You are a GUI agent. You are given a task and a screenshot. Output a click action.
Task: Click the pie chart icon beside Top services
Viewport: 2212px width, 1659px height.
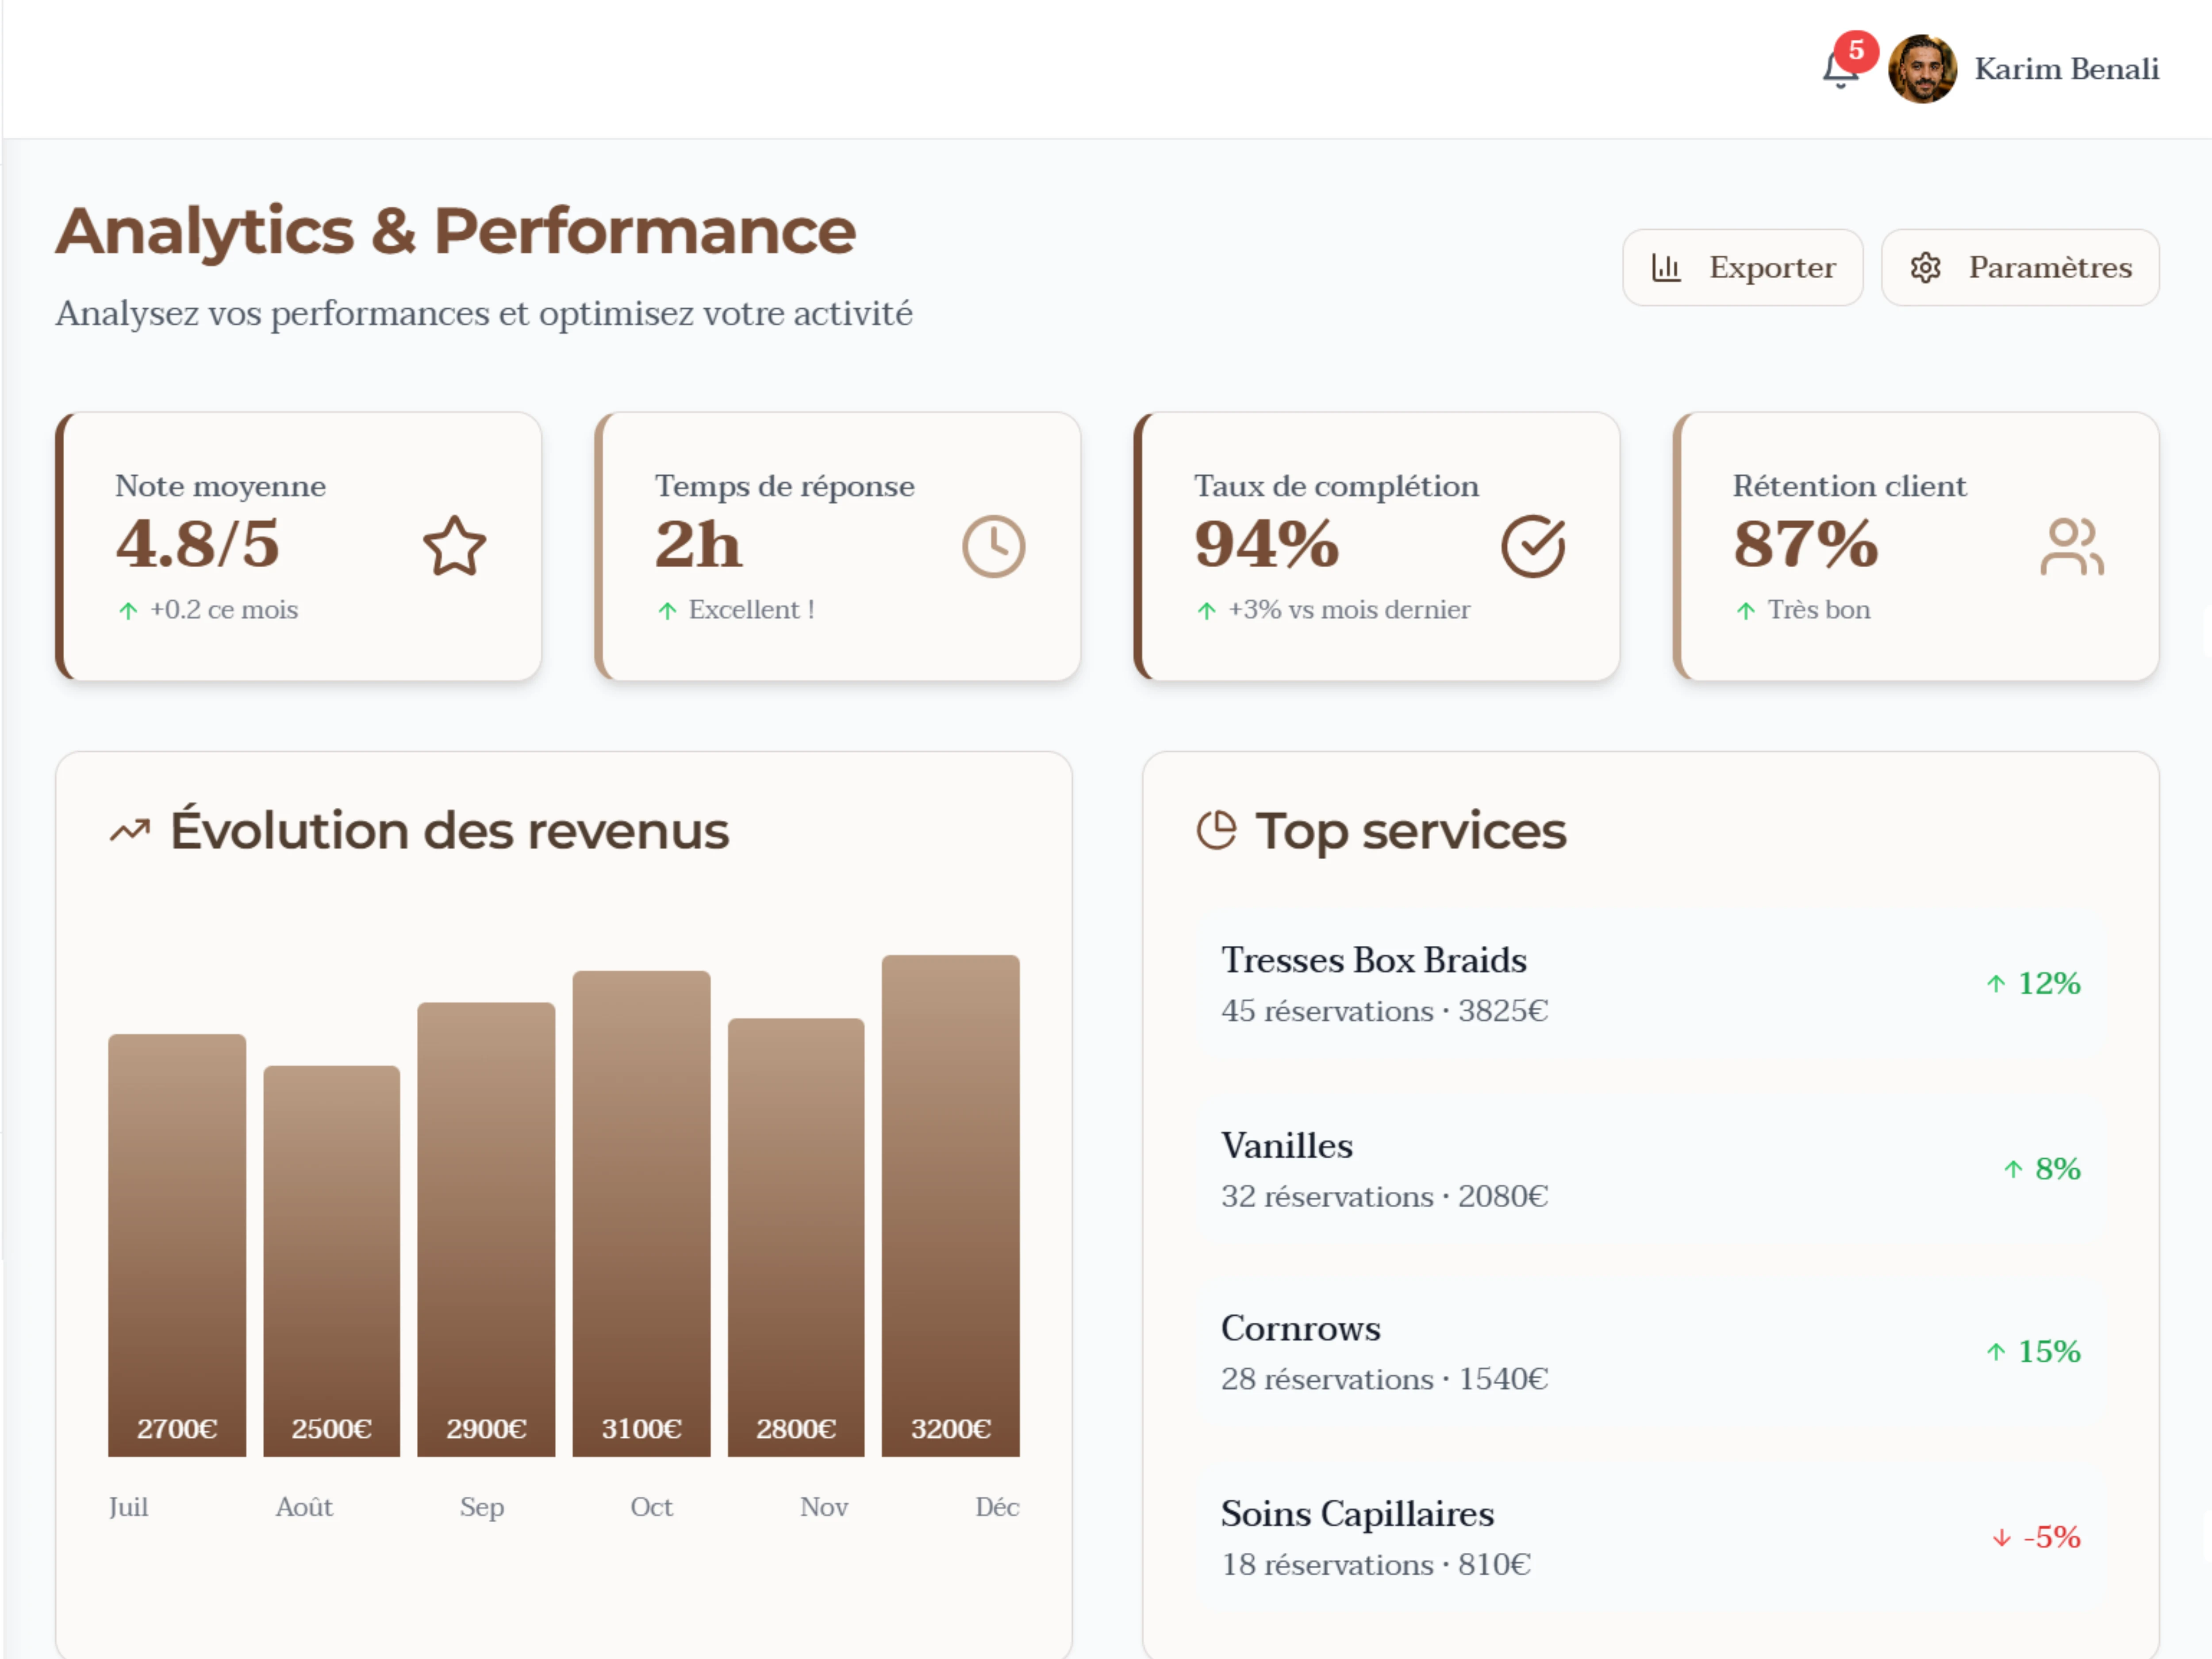[x=1217, y=830]
